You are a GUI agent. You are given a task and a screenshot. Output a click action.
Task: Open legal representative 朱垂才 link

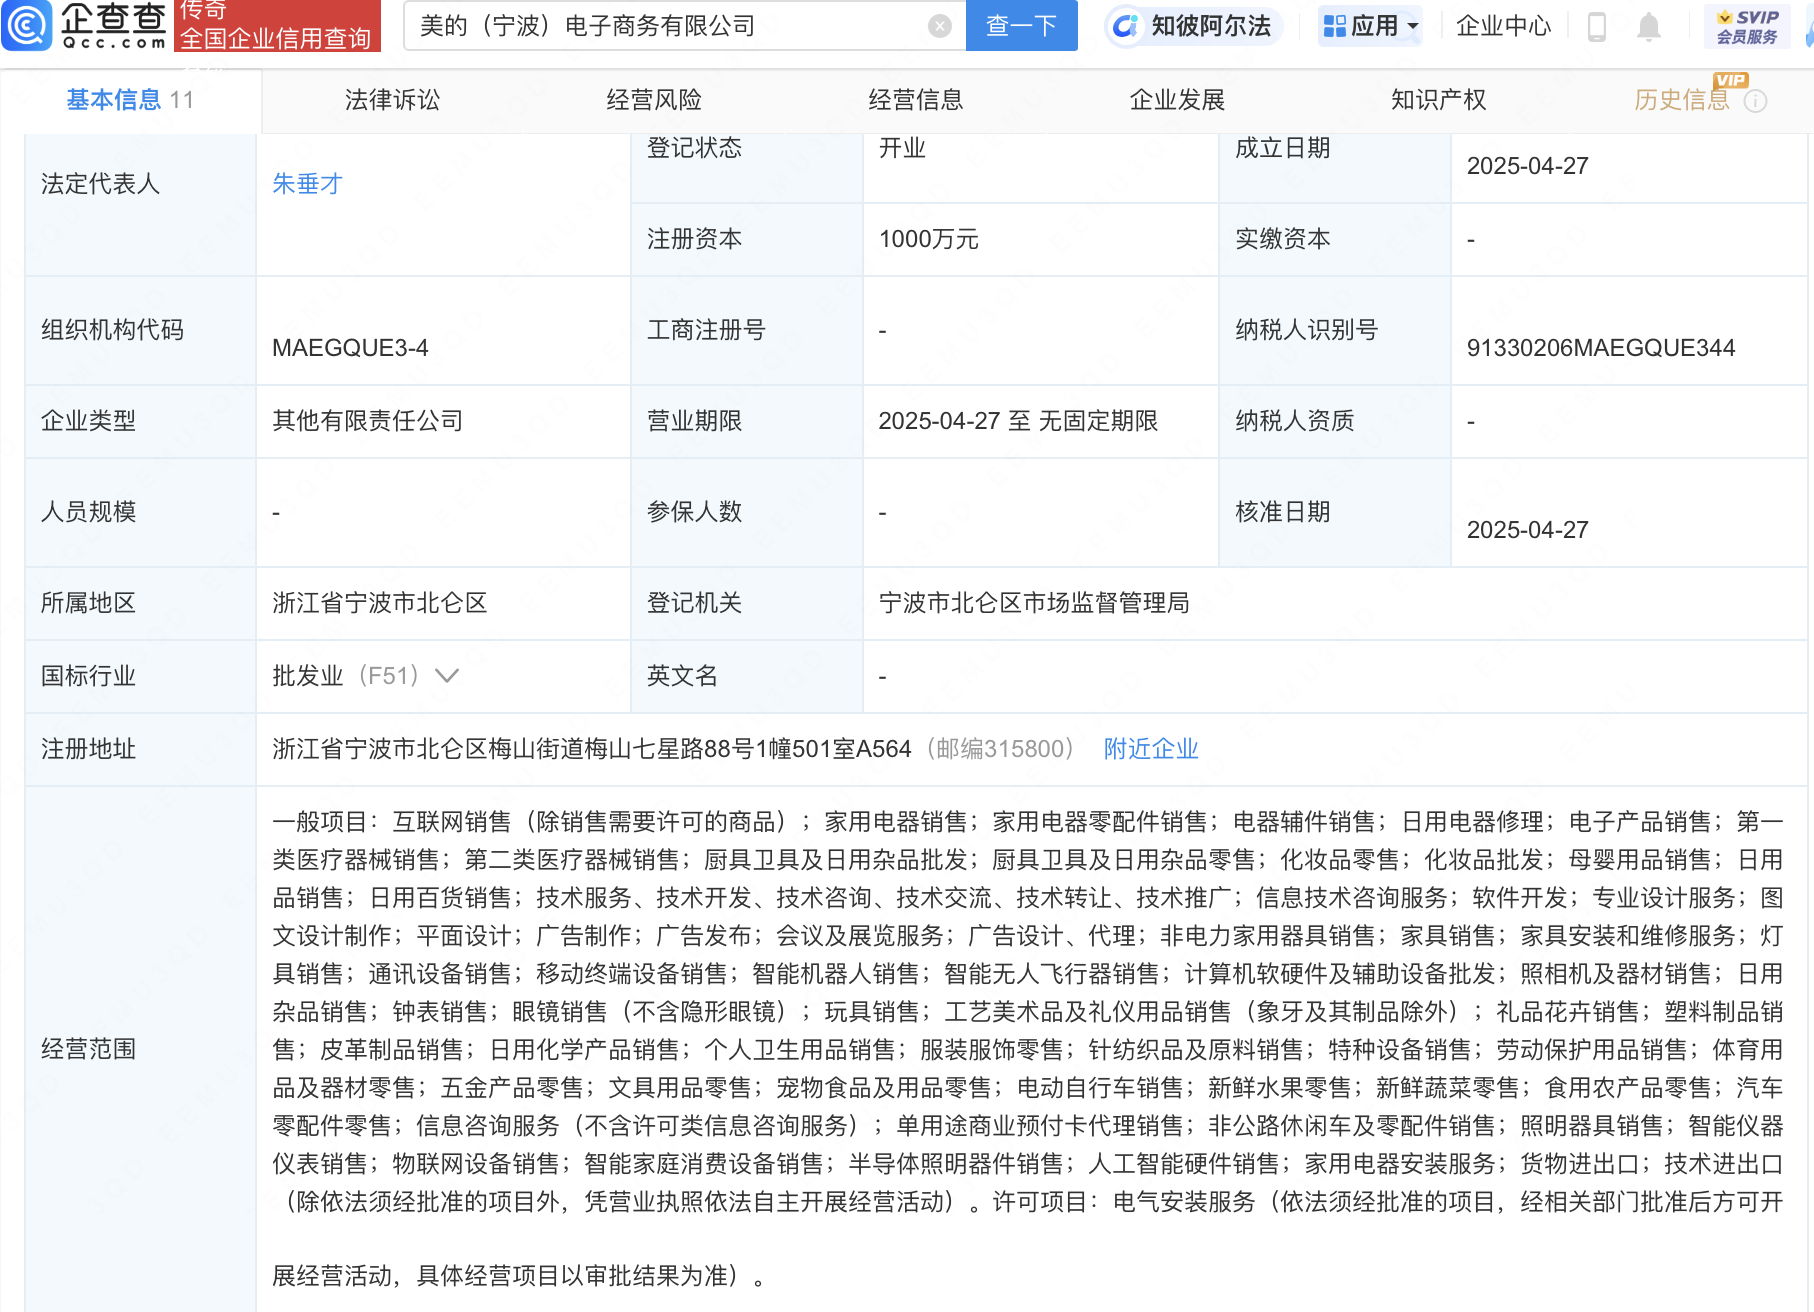tap(307, 184)
